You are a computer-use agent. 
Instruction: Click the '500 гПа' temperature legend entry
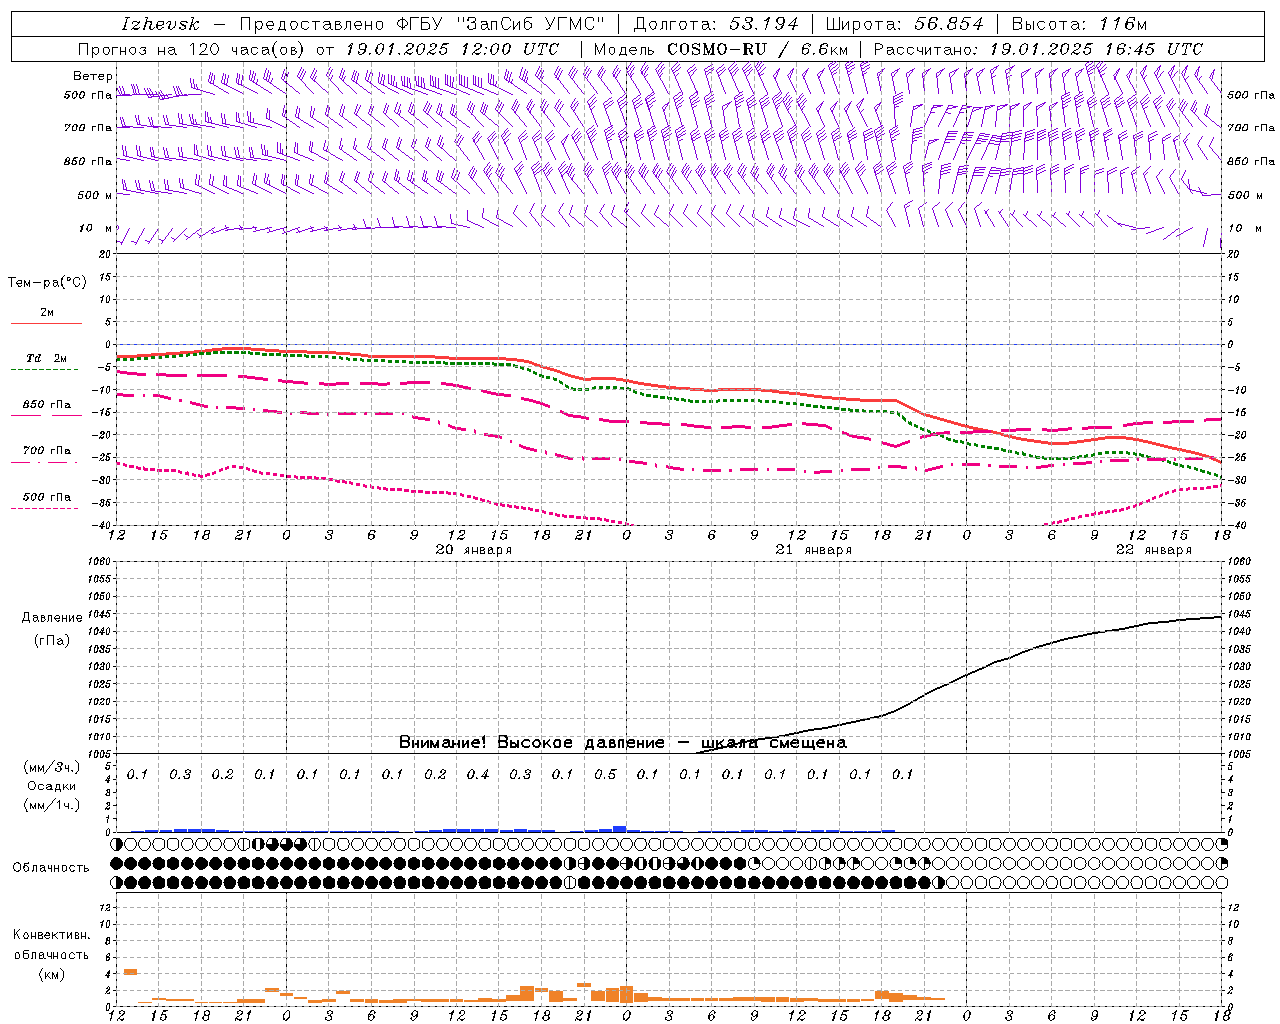coord(47,497)
